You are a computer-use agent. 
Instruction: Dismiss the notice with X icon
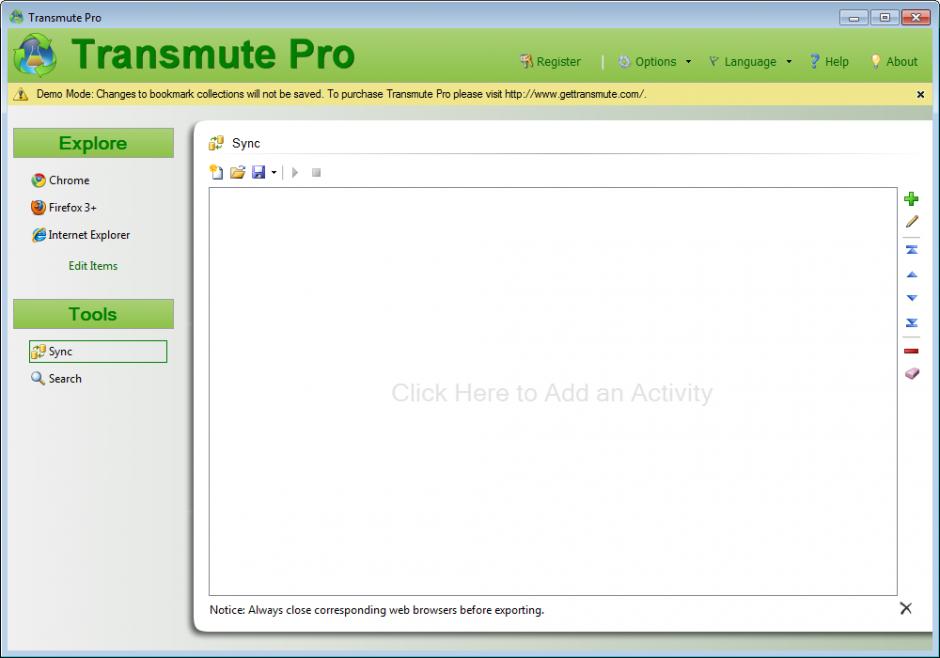(906, 608)
